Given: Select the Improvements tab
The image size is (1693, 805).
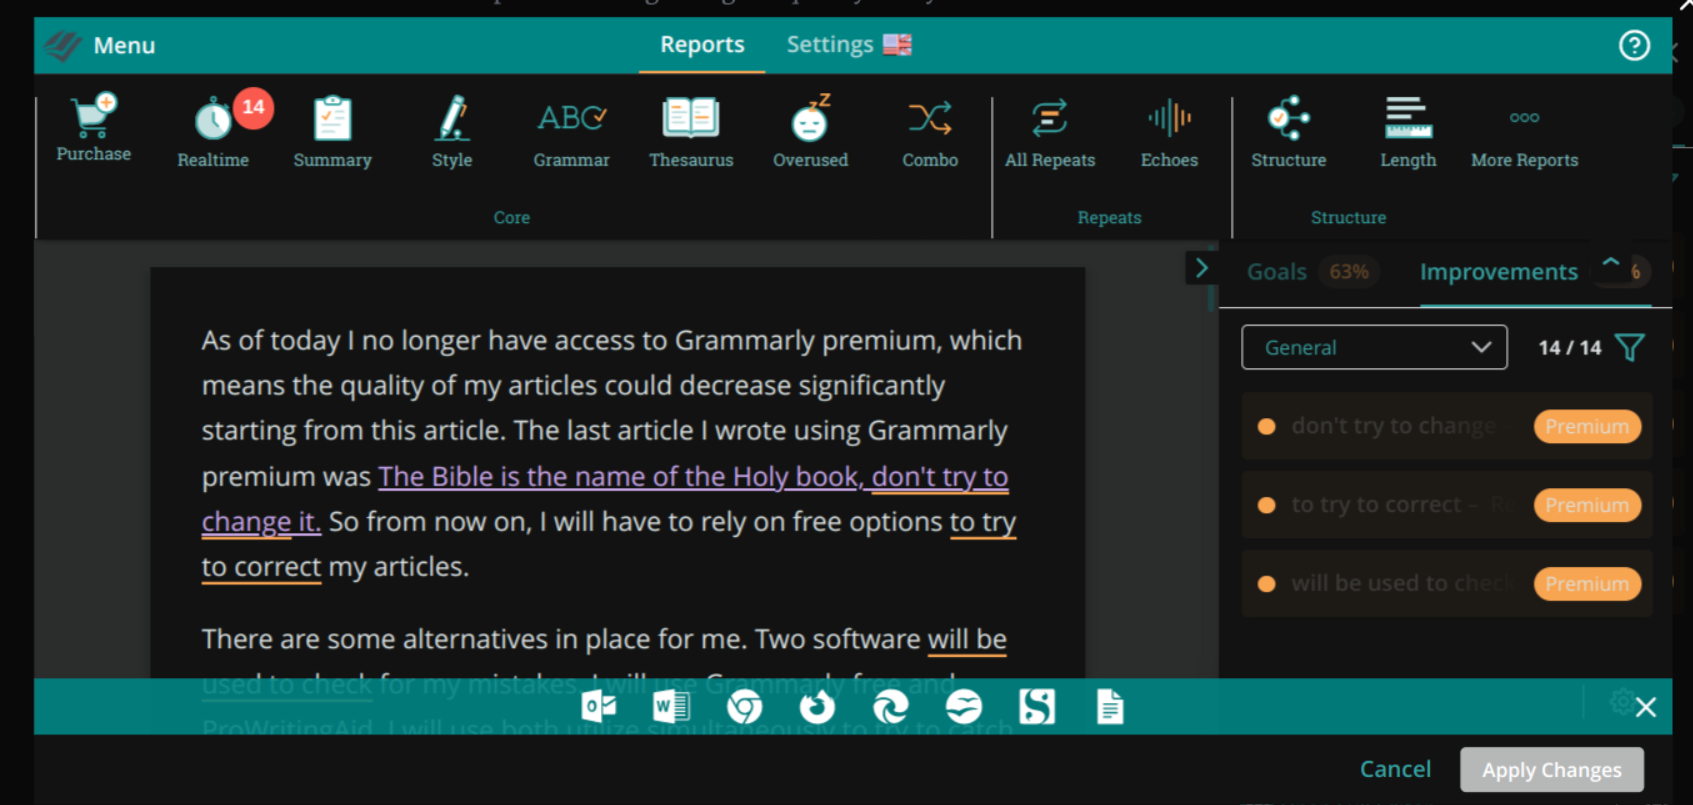Looking at the screenshot, I should coord(1498,272).
